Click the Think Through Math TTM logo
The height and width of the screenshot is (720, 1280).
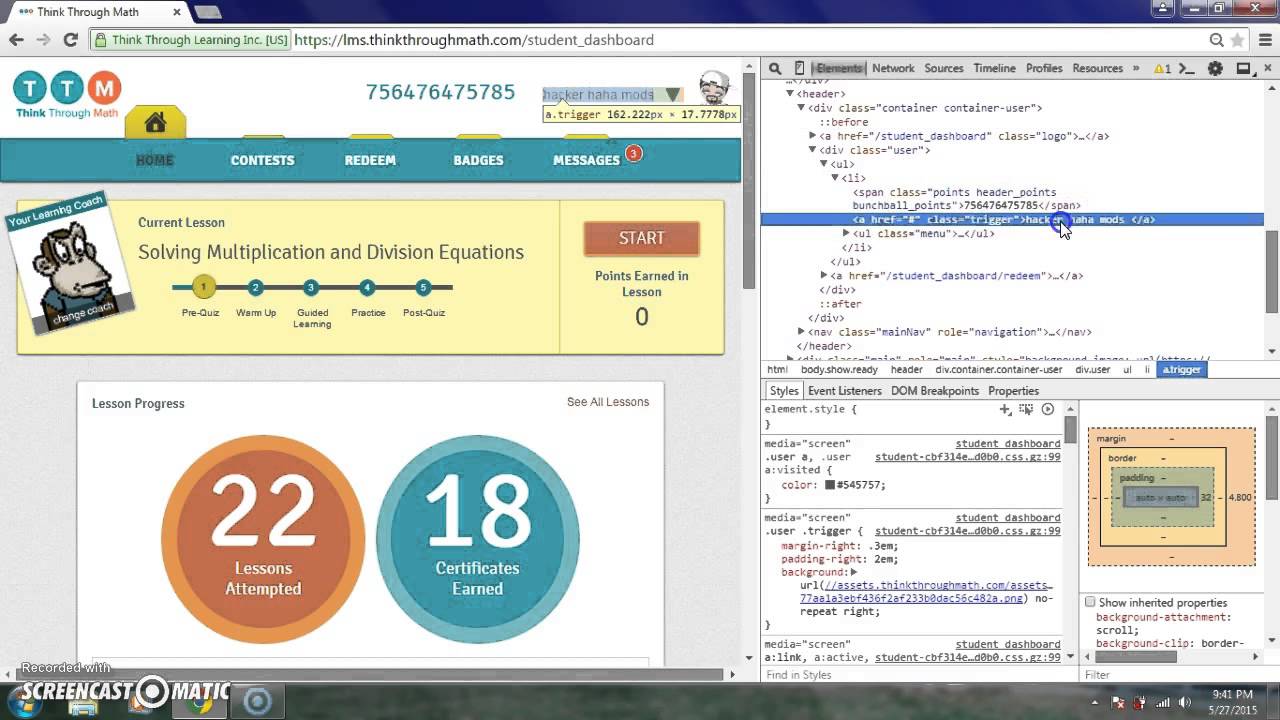tap(67, 95)
